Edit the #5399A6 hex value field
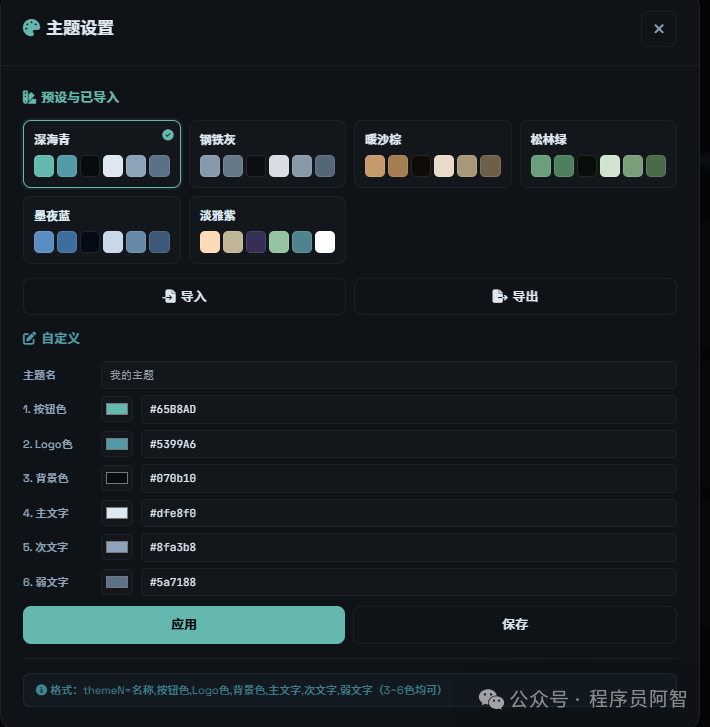The image size is (710, 727). point(409,444)
